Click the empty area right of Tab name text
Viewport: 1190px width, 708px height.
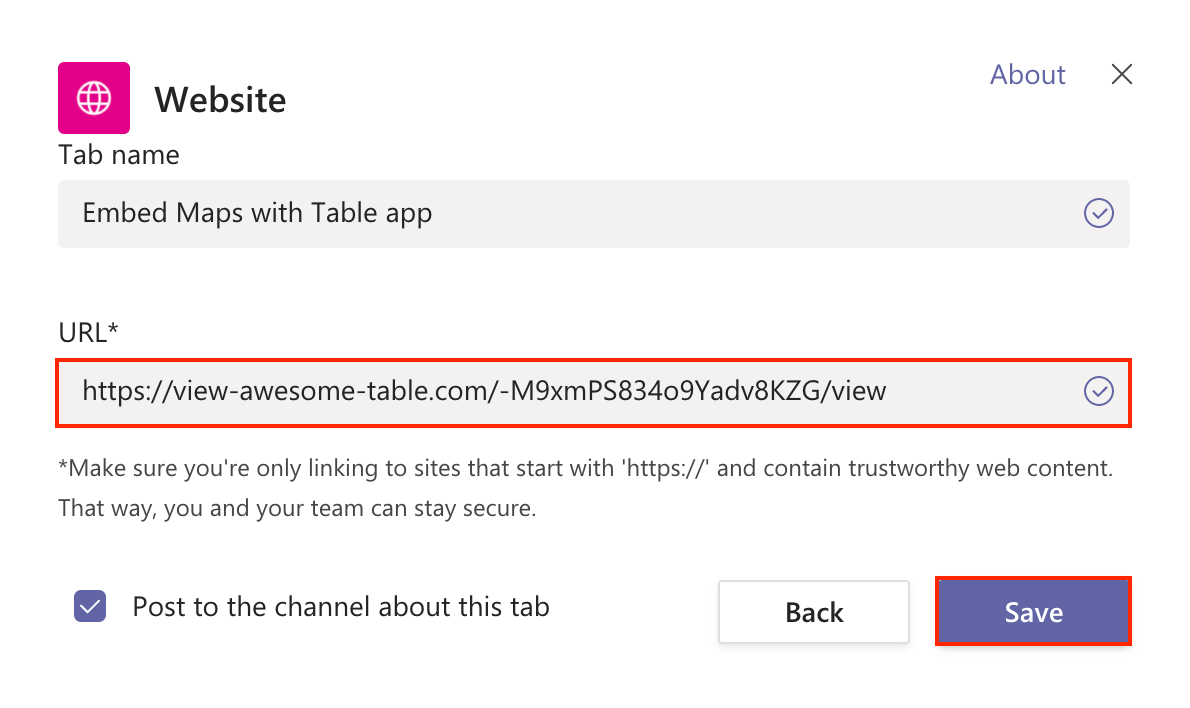pyautogui.click(x=755, y=214)
